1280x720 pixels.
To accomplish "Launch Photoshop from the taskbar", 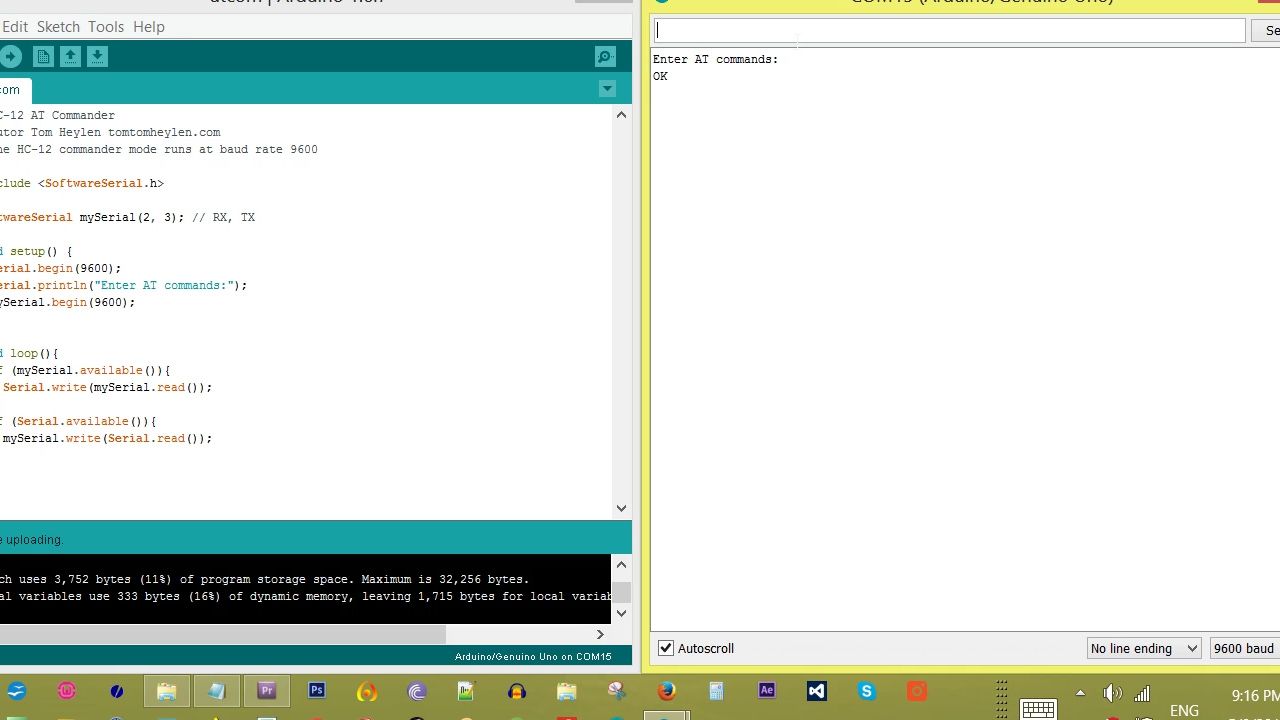I will (x=316, y=691).
